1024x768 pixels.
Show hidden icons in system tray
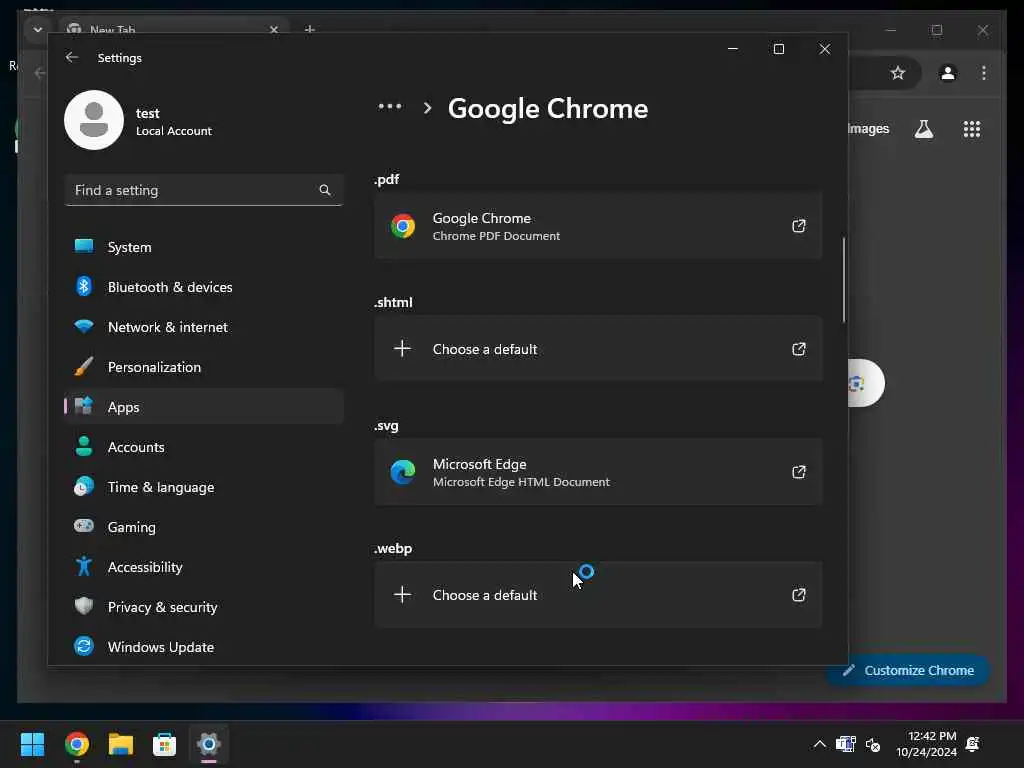coord(820,744)
